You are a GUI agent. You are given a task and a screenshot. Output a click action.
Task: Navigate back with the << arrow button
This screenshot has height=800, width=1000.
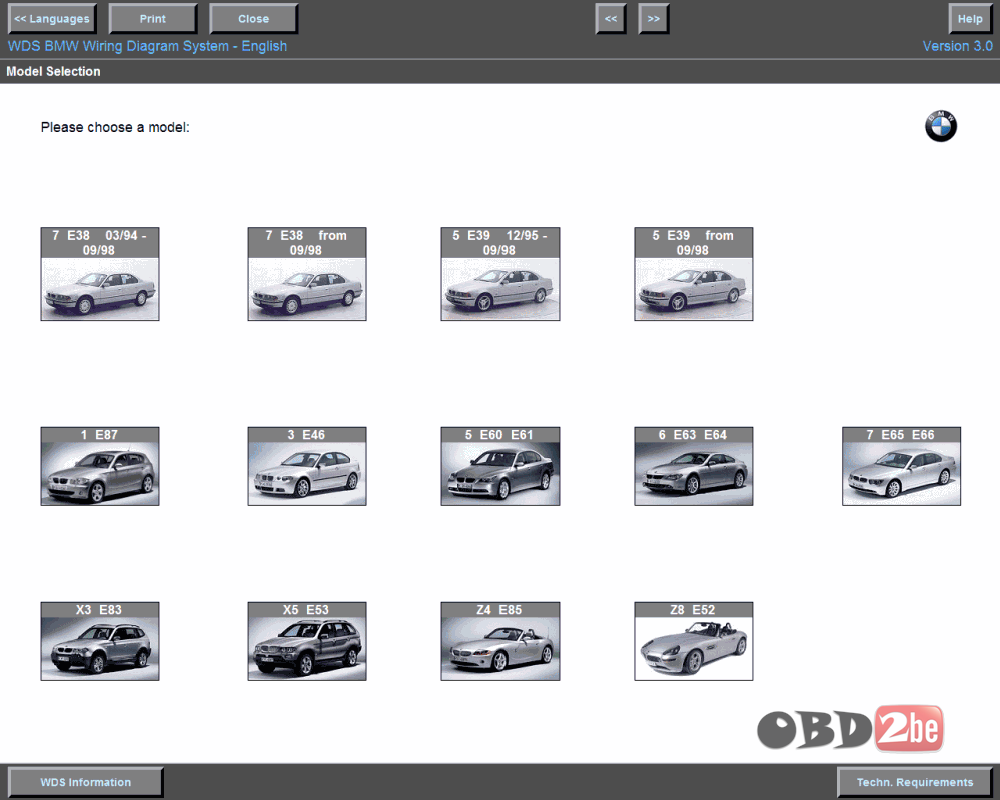[611, 19]
